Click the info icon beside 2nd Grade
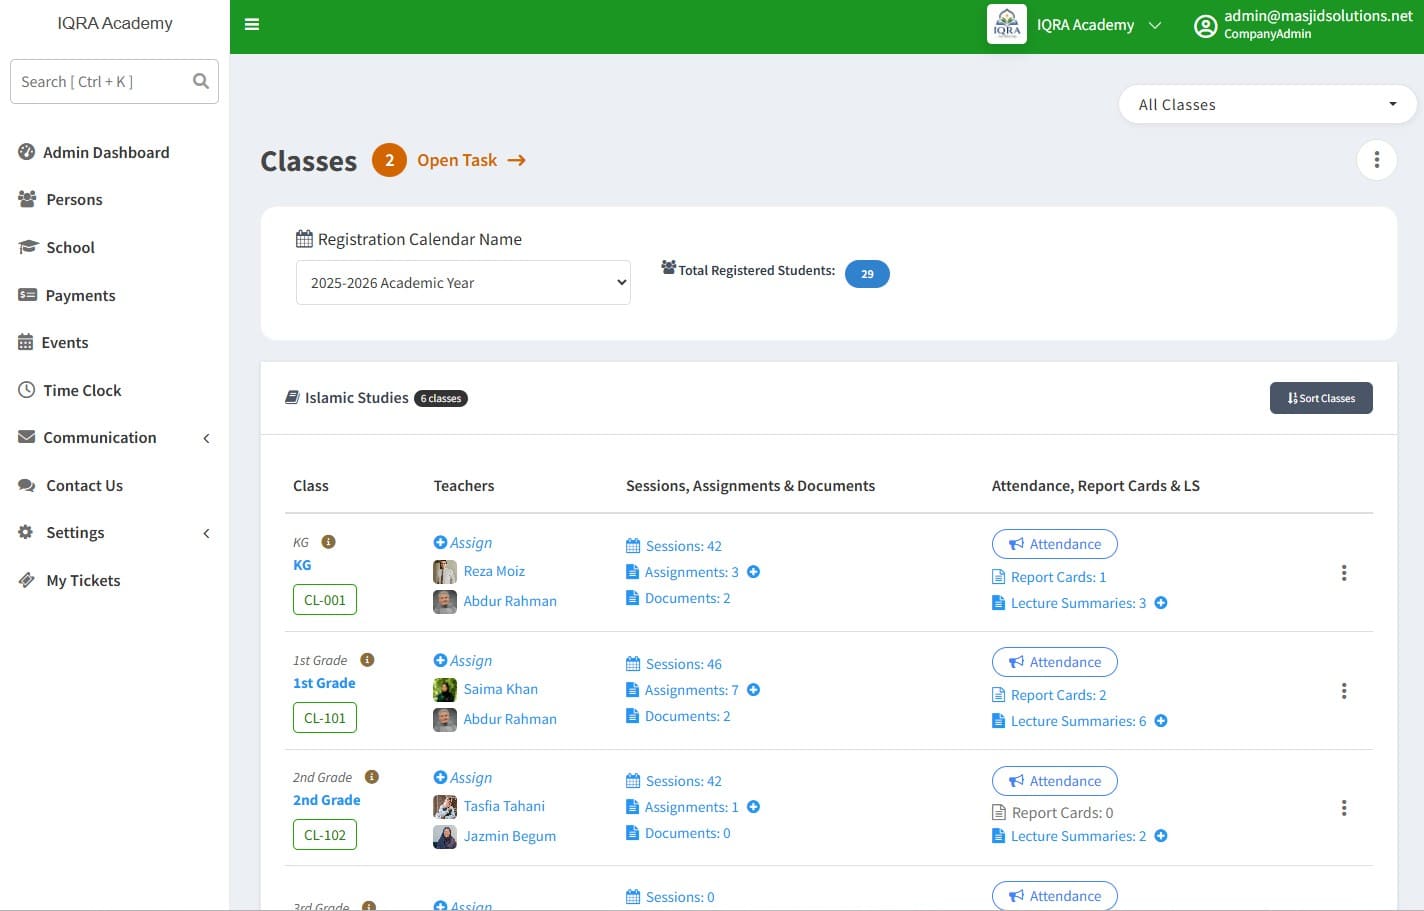 372,777
